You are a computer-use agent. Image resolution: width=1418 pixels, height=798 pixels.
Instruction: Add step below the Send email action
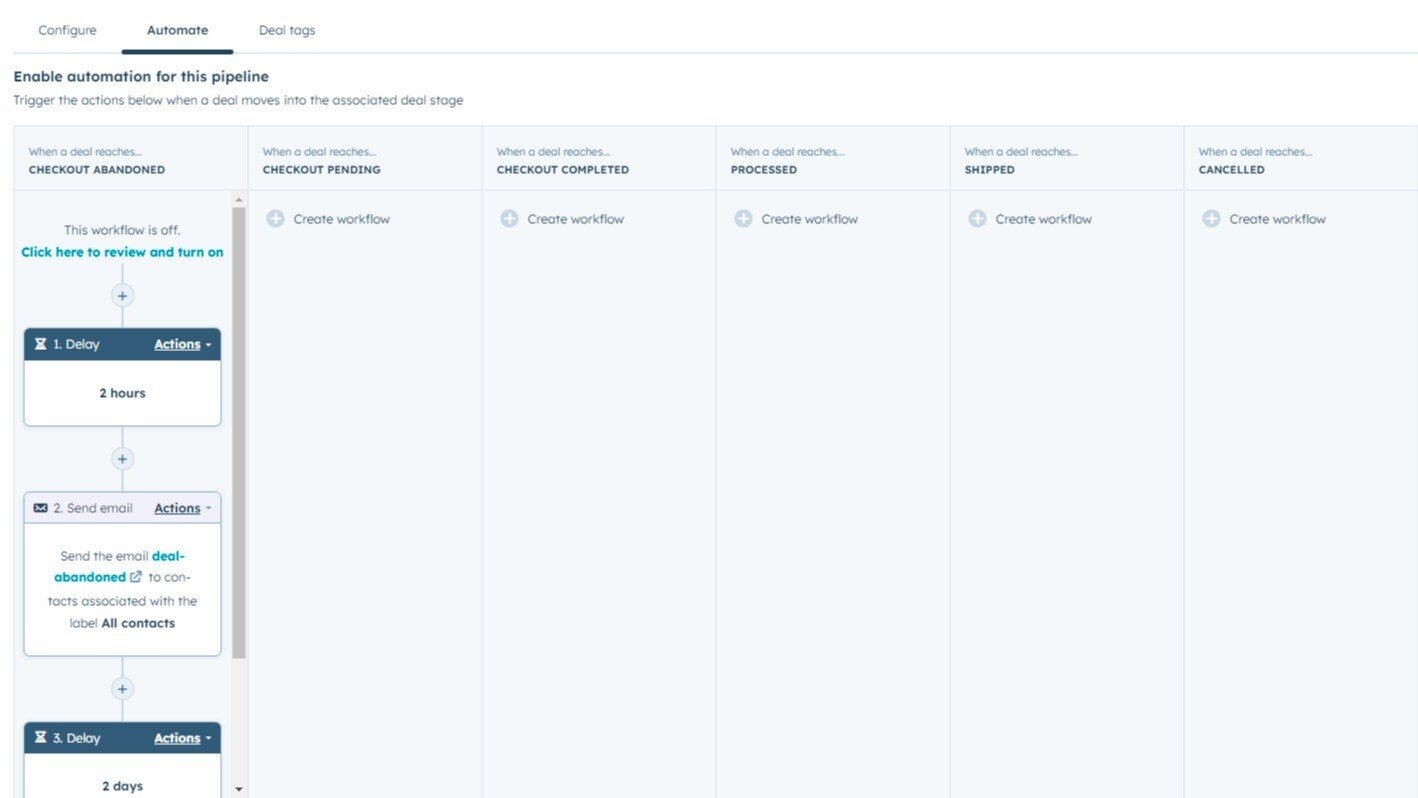point(122,689)
